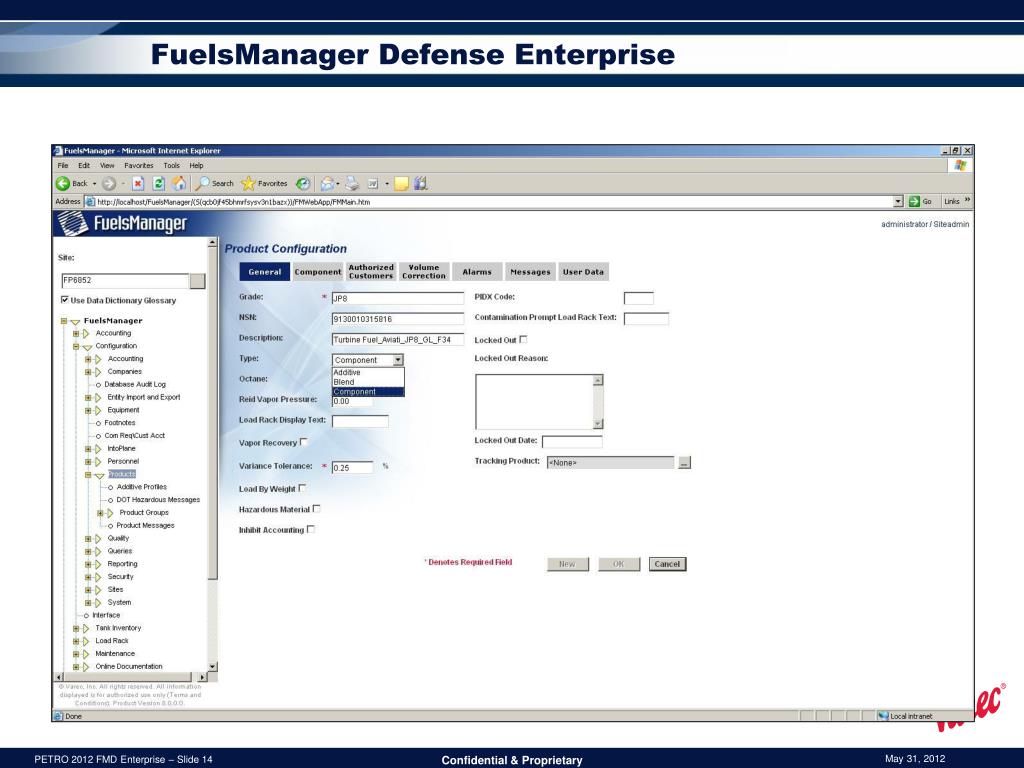This screenshot has width=1024, height=768.
Task: Go to the Home page icon
Action: click(x=179, y=184)
